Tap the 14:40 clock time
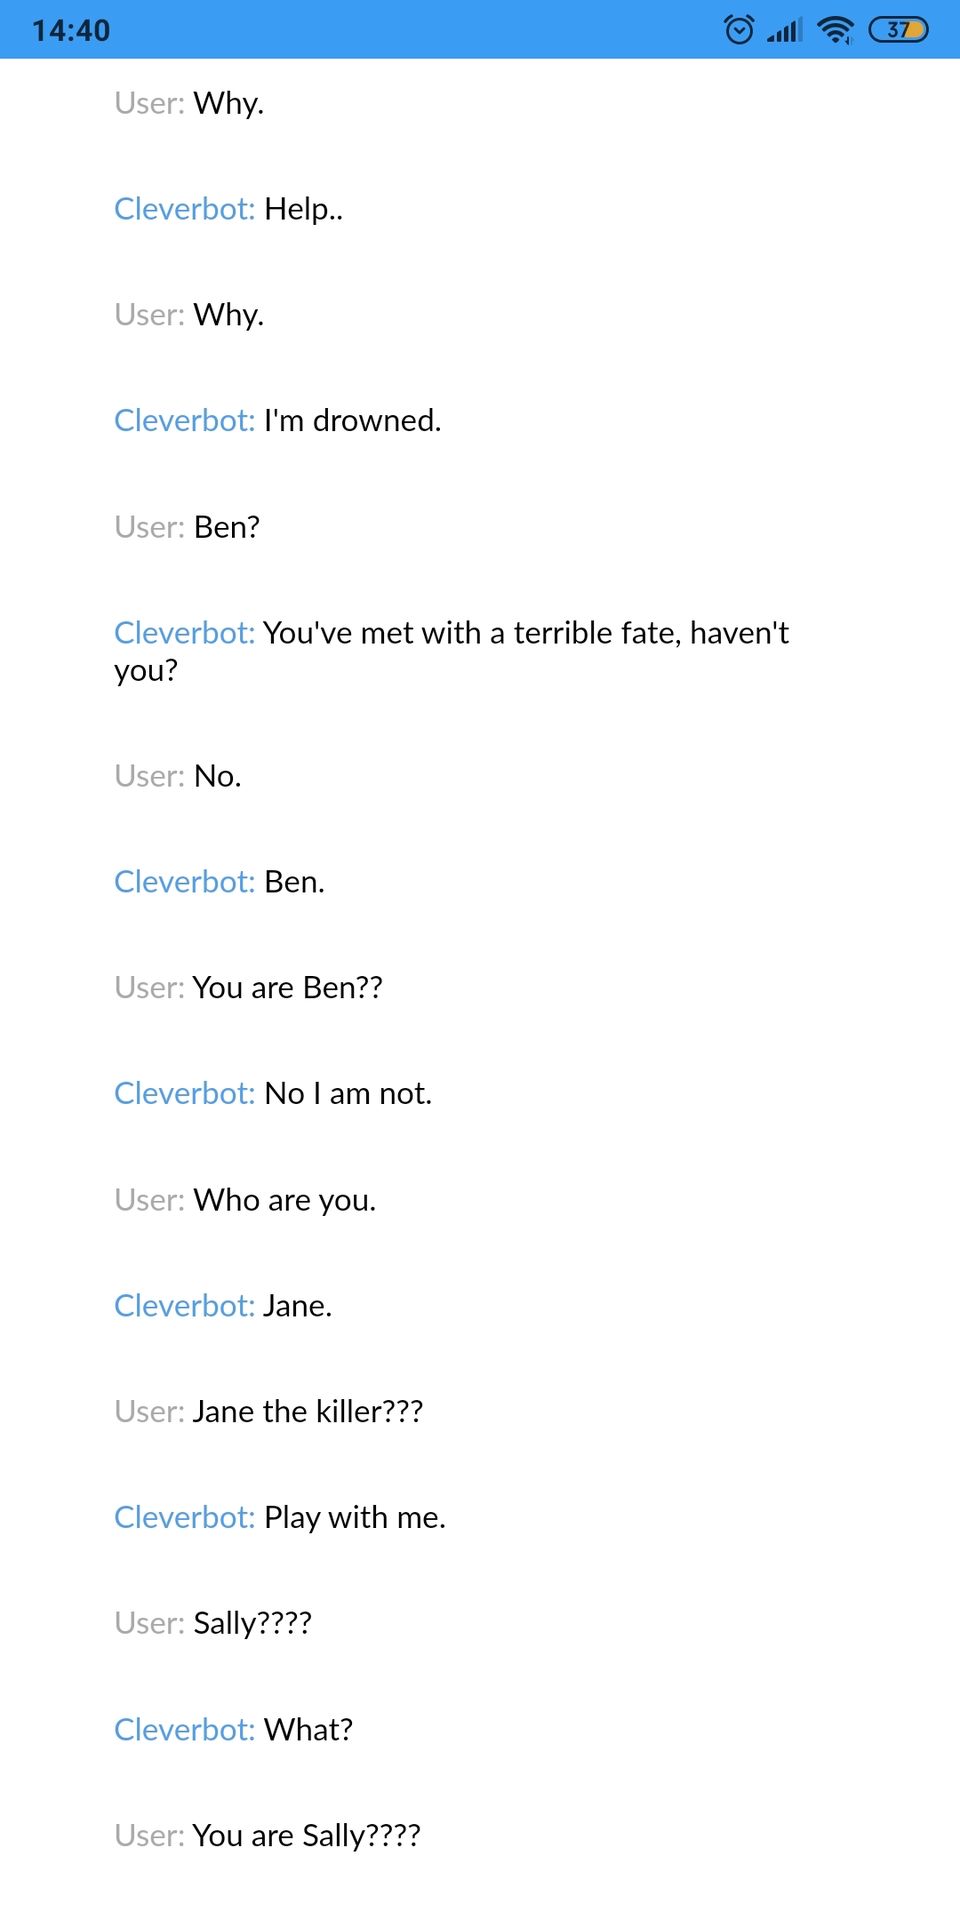The image size is (960, 1920). 71,31
